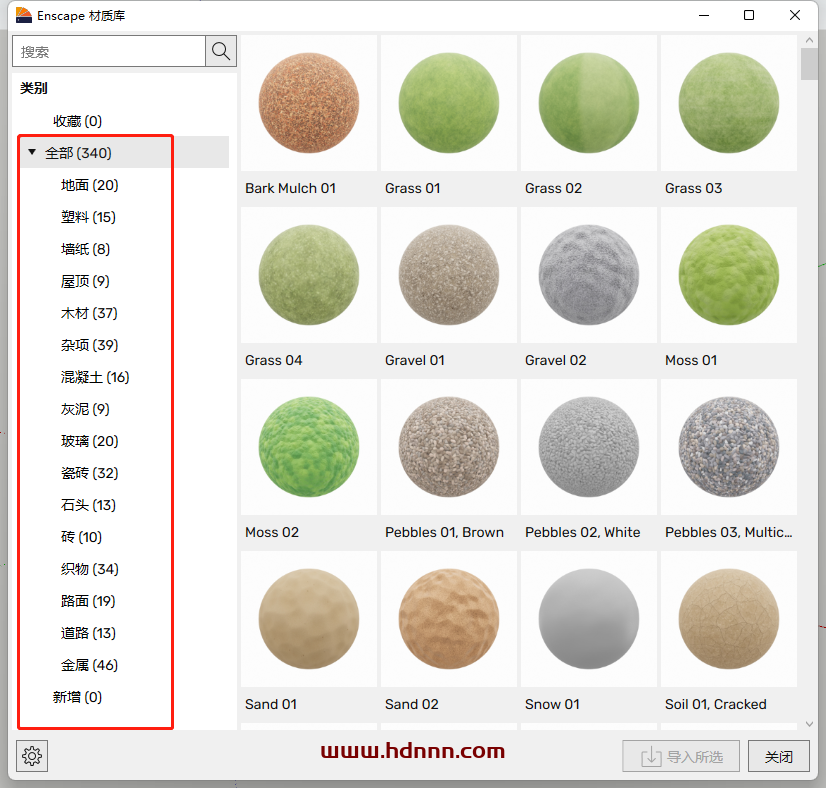The width and height of the screenshot is (826, 788).
Task: Open settings with the gear icon
Action: pos(32,756)
